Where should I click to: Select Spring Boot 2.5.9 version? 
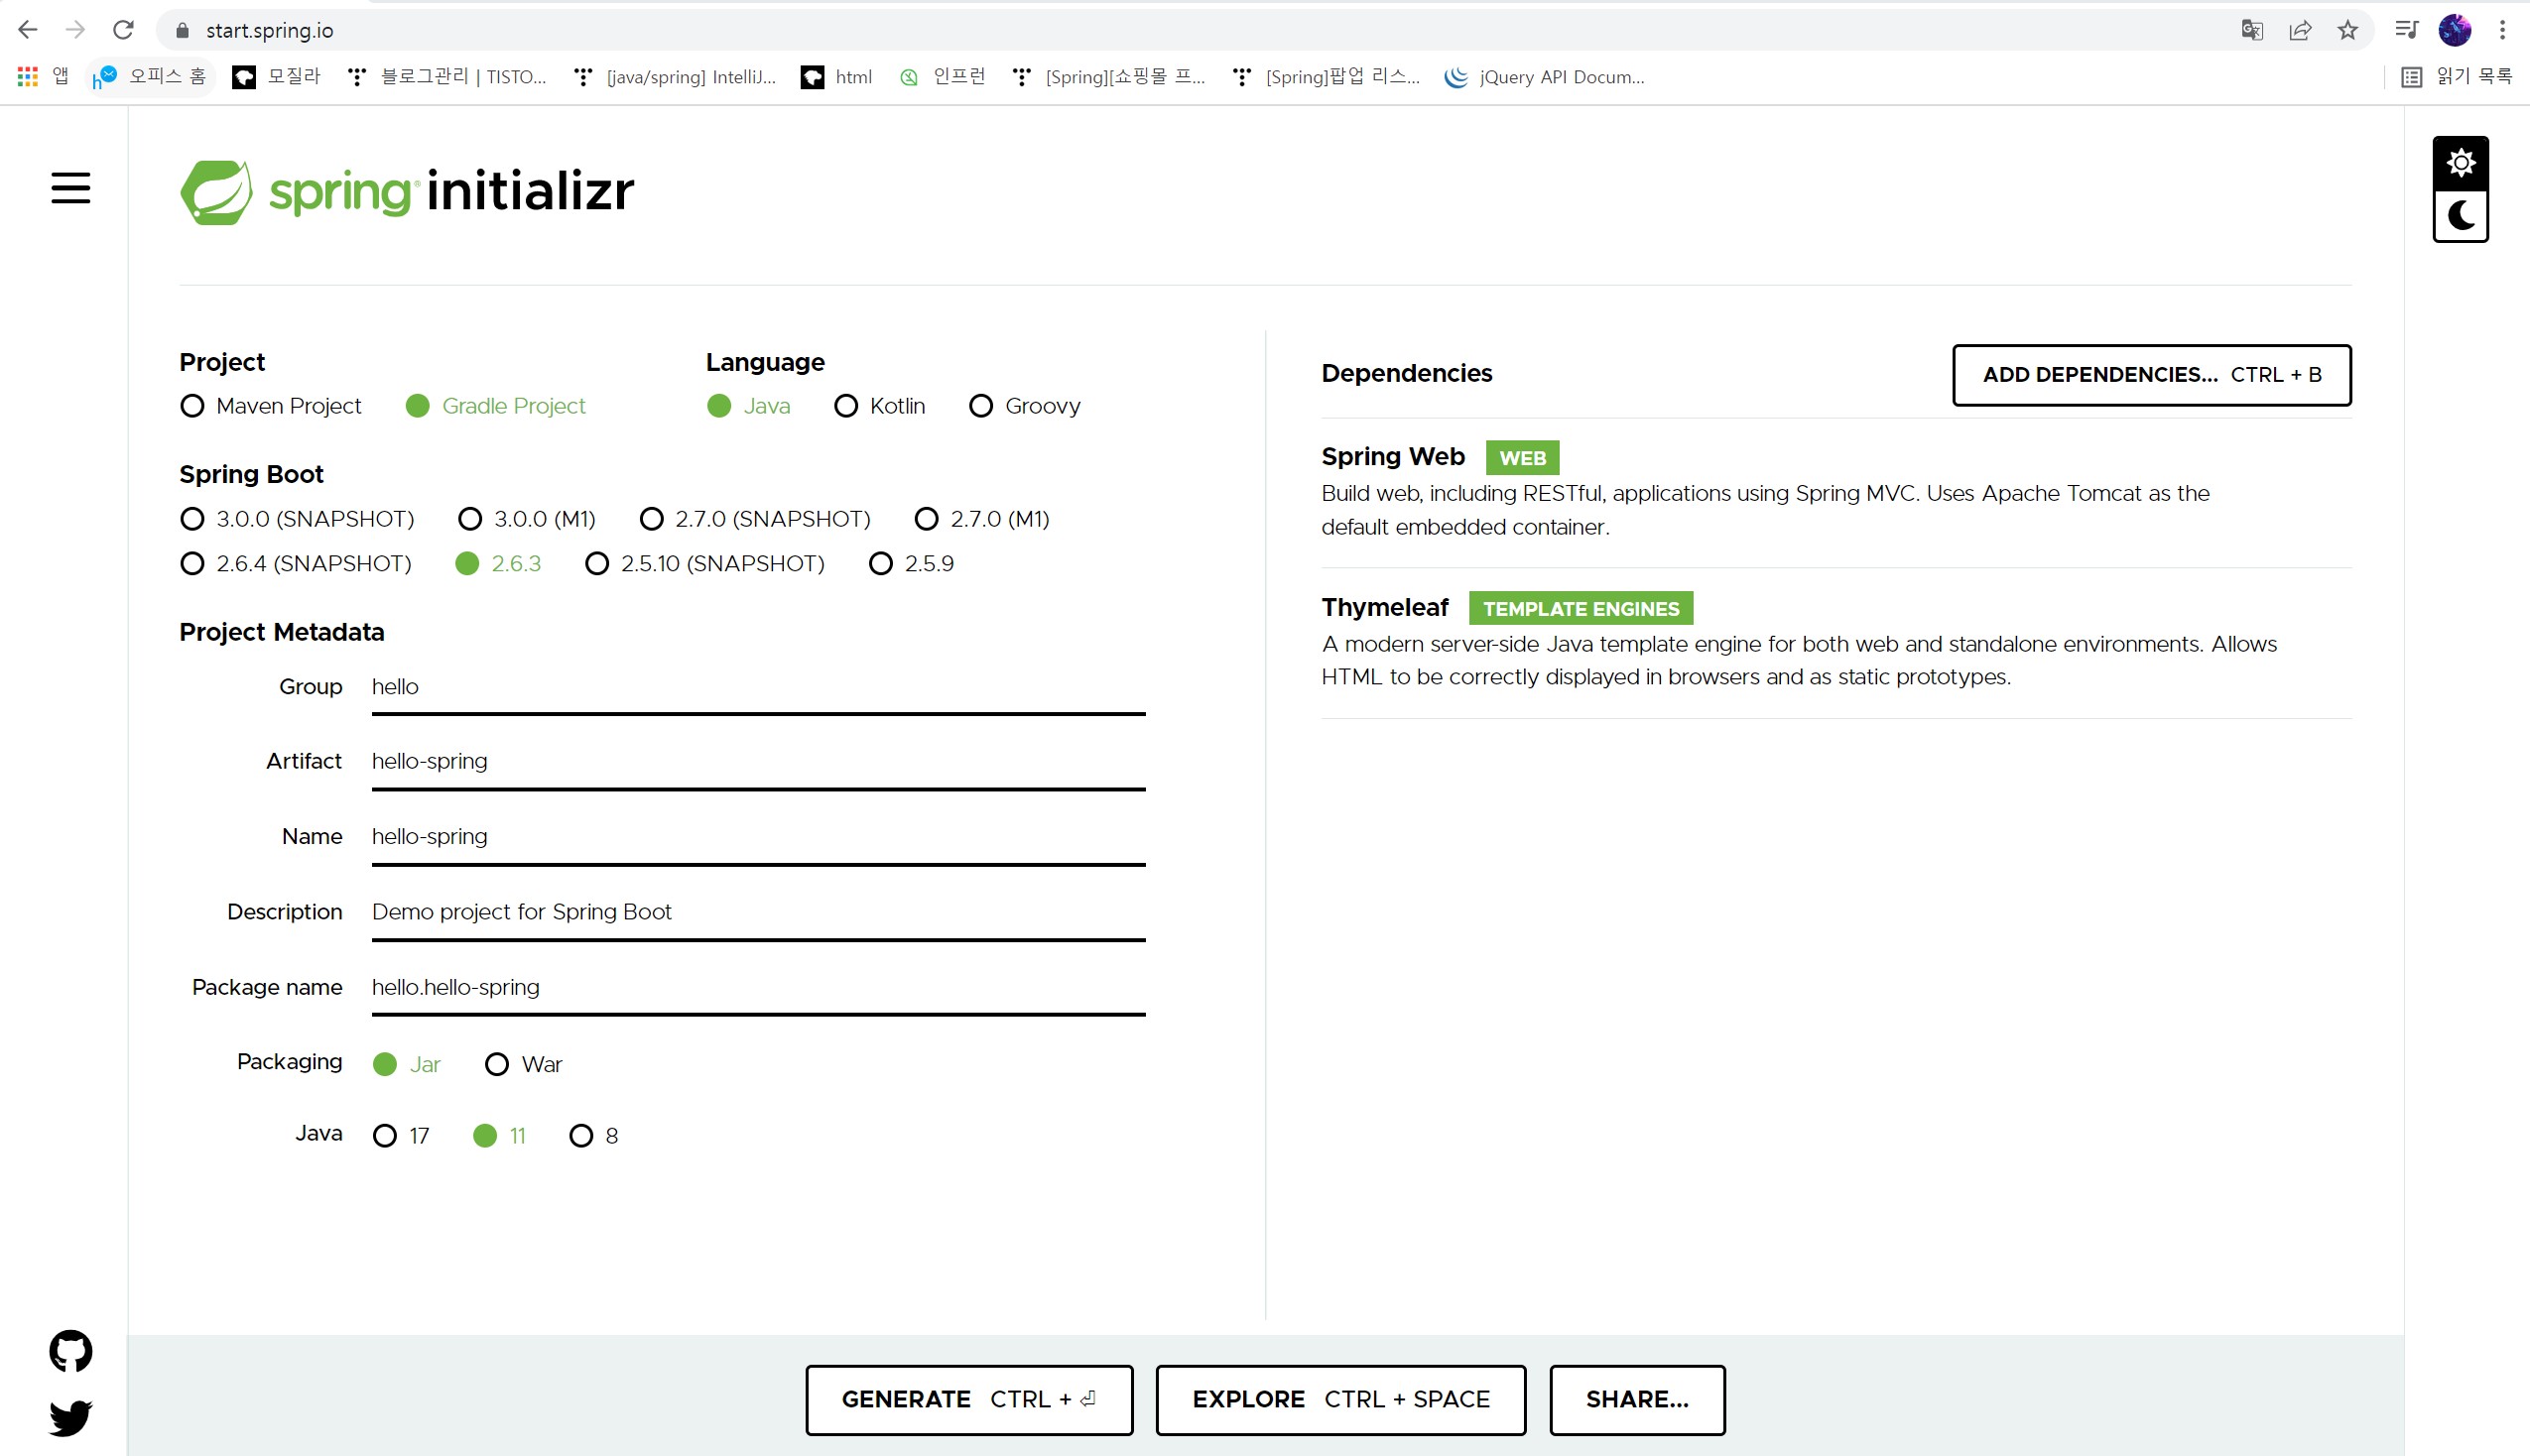tap(881, 564)
